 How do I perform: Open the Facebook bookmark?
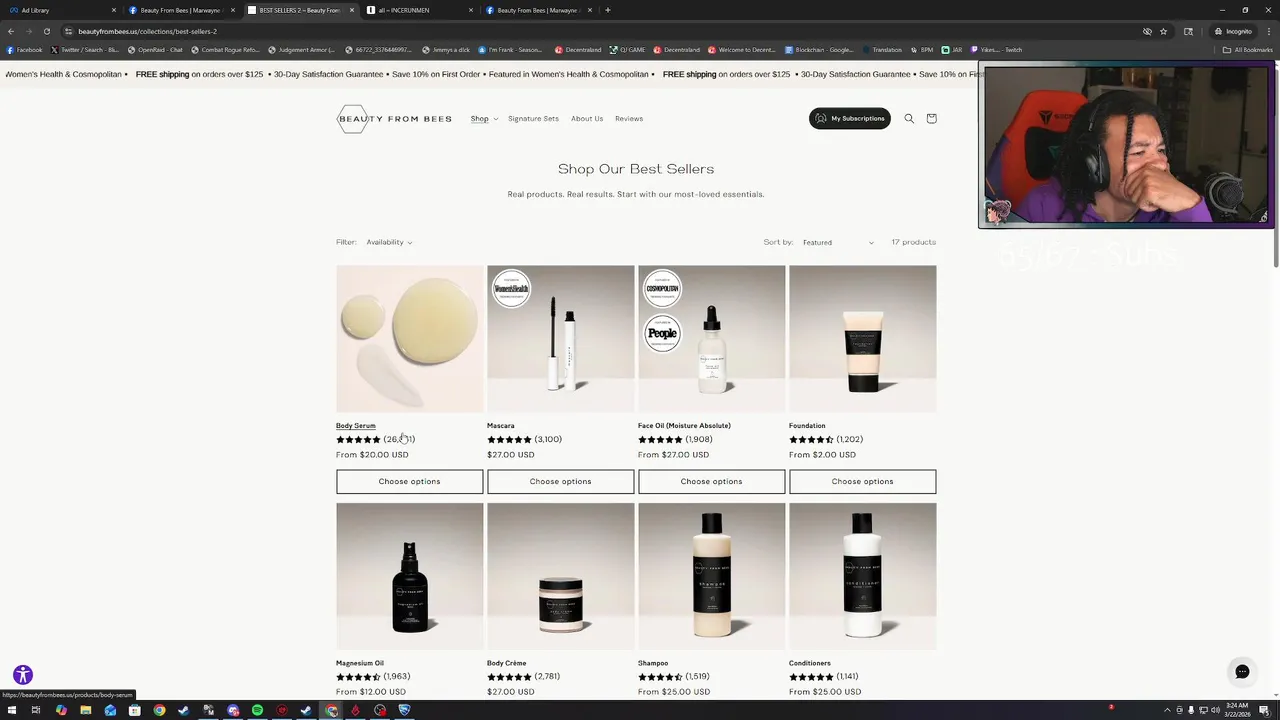coord(24,49)
